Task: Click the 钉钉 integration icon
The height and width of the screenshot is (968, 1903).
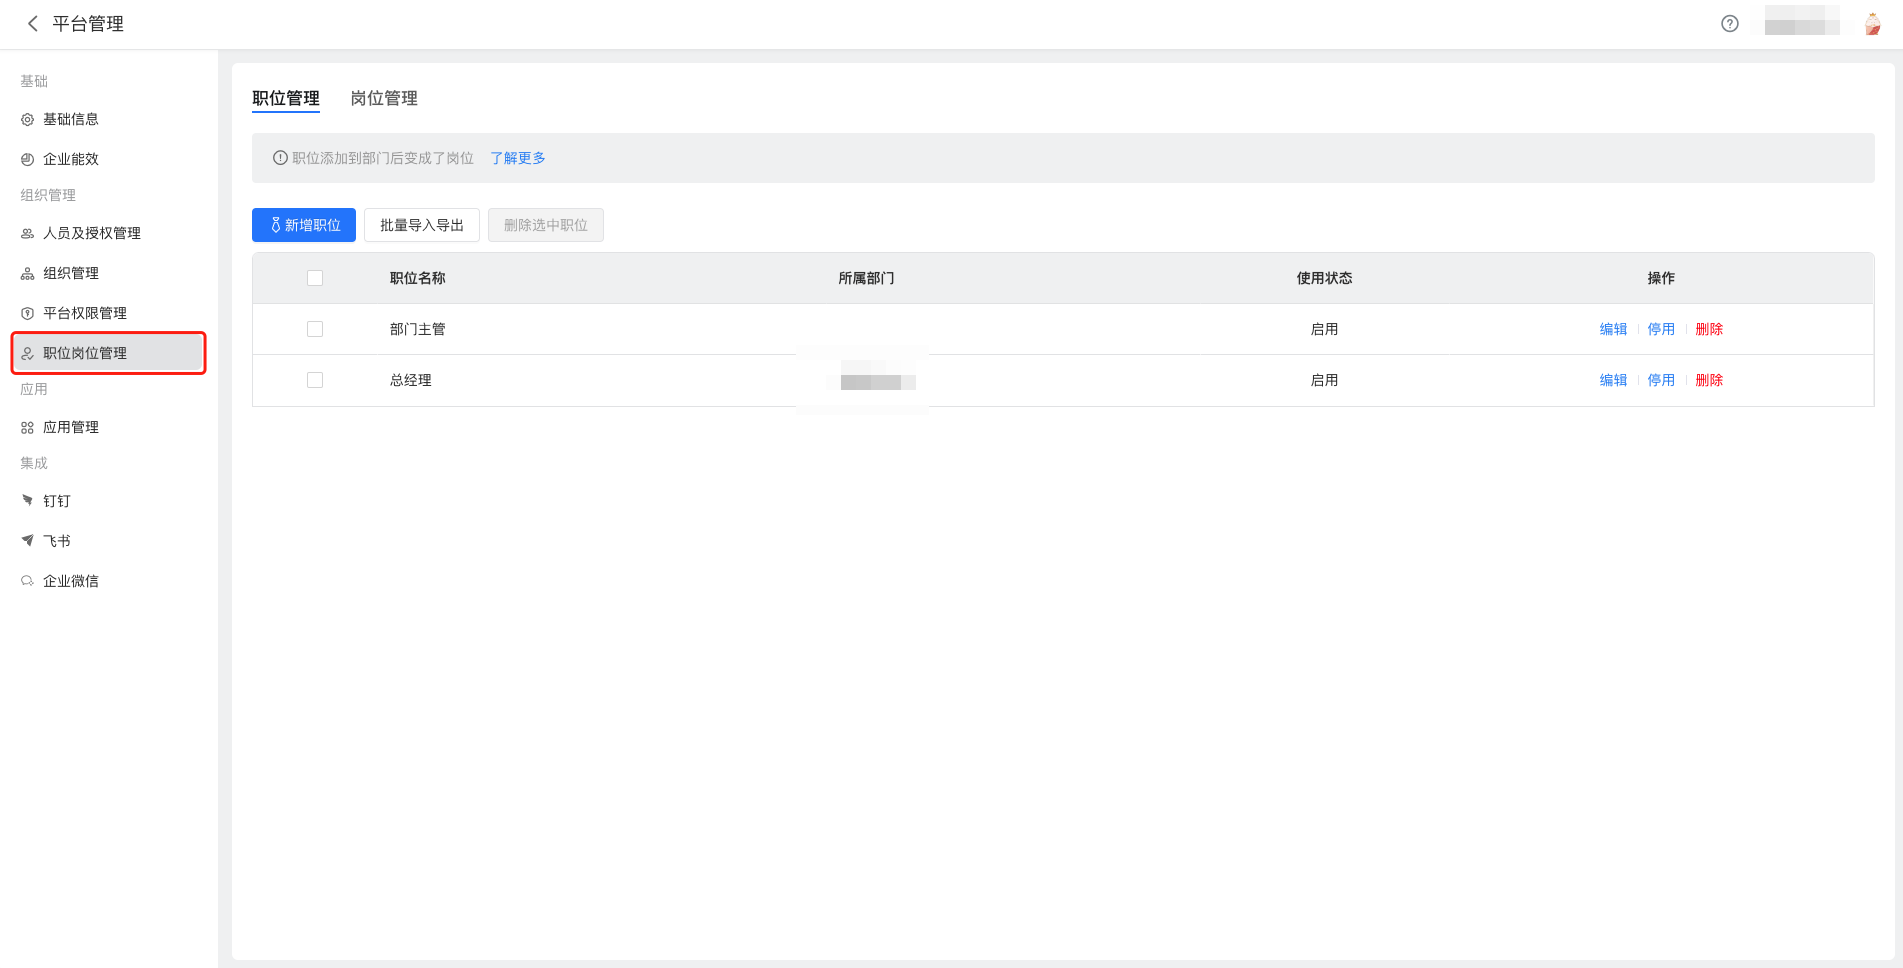Action: (28, 501)
